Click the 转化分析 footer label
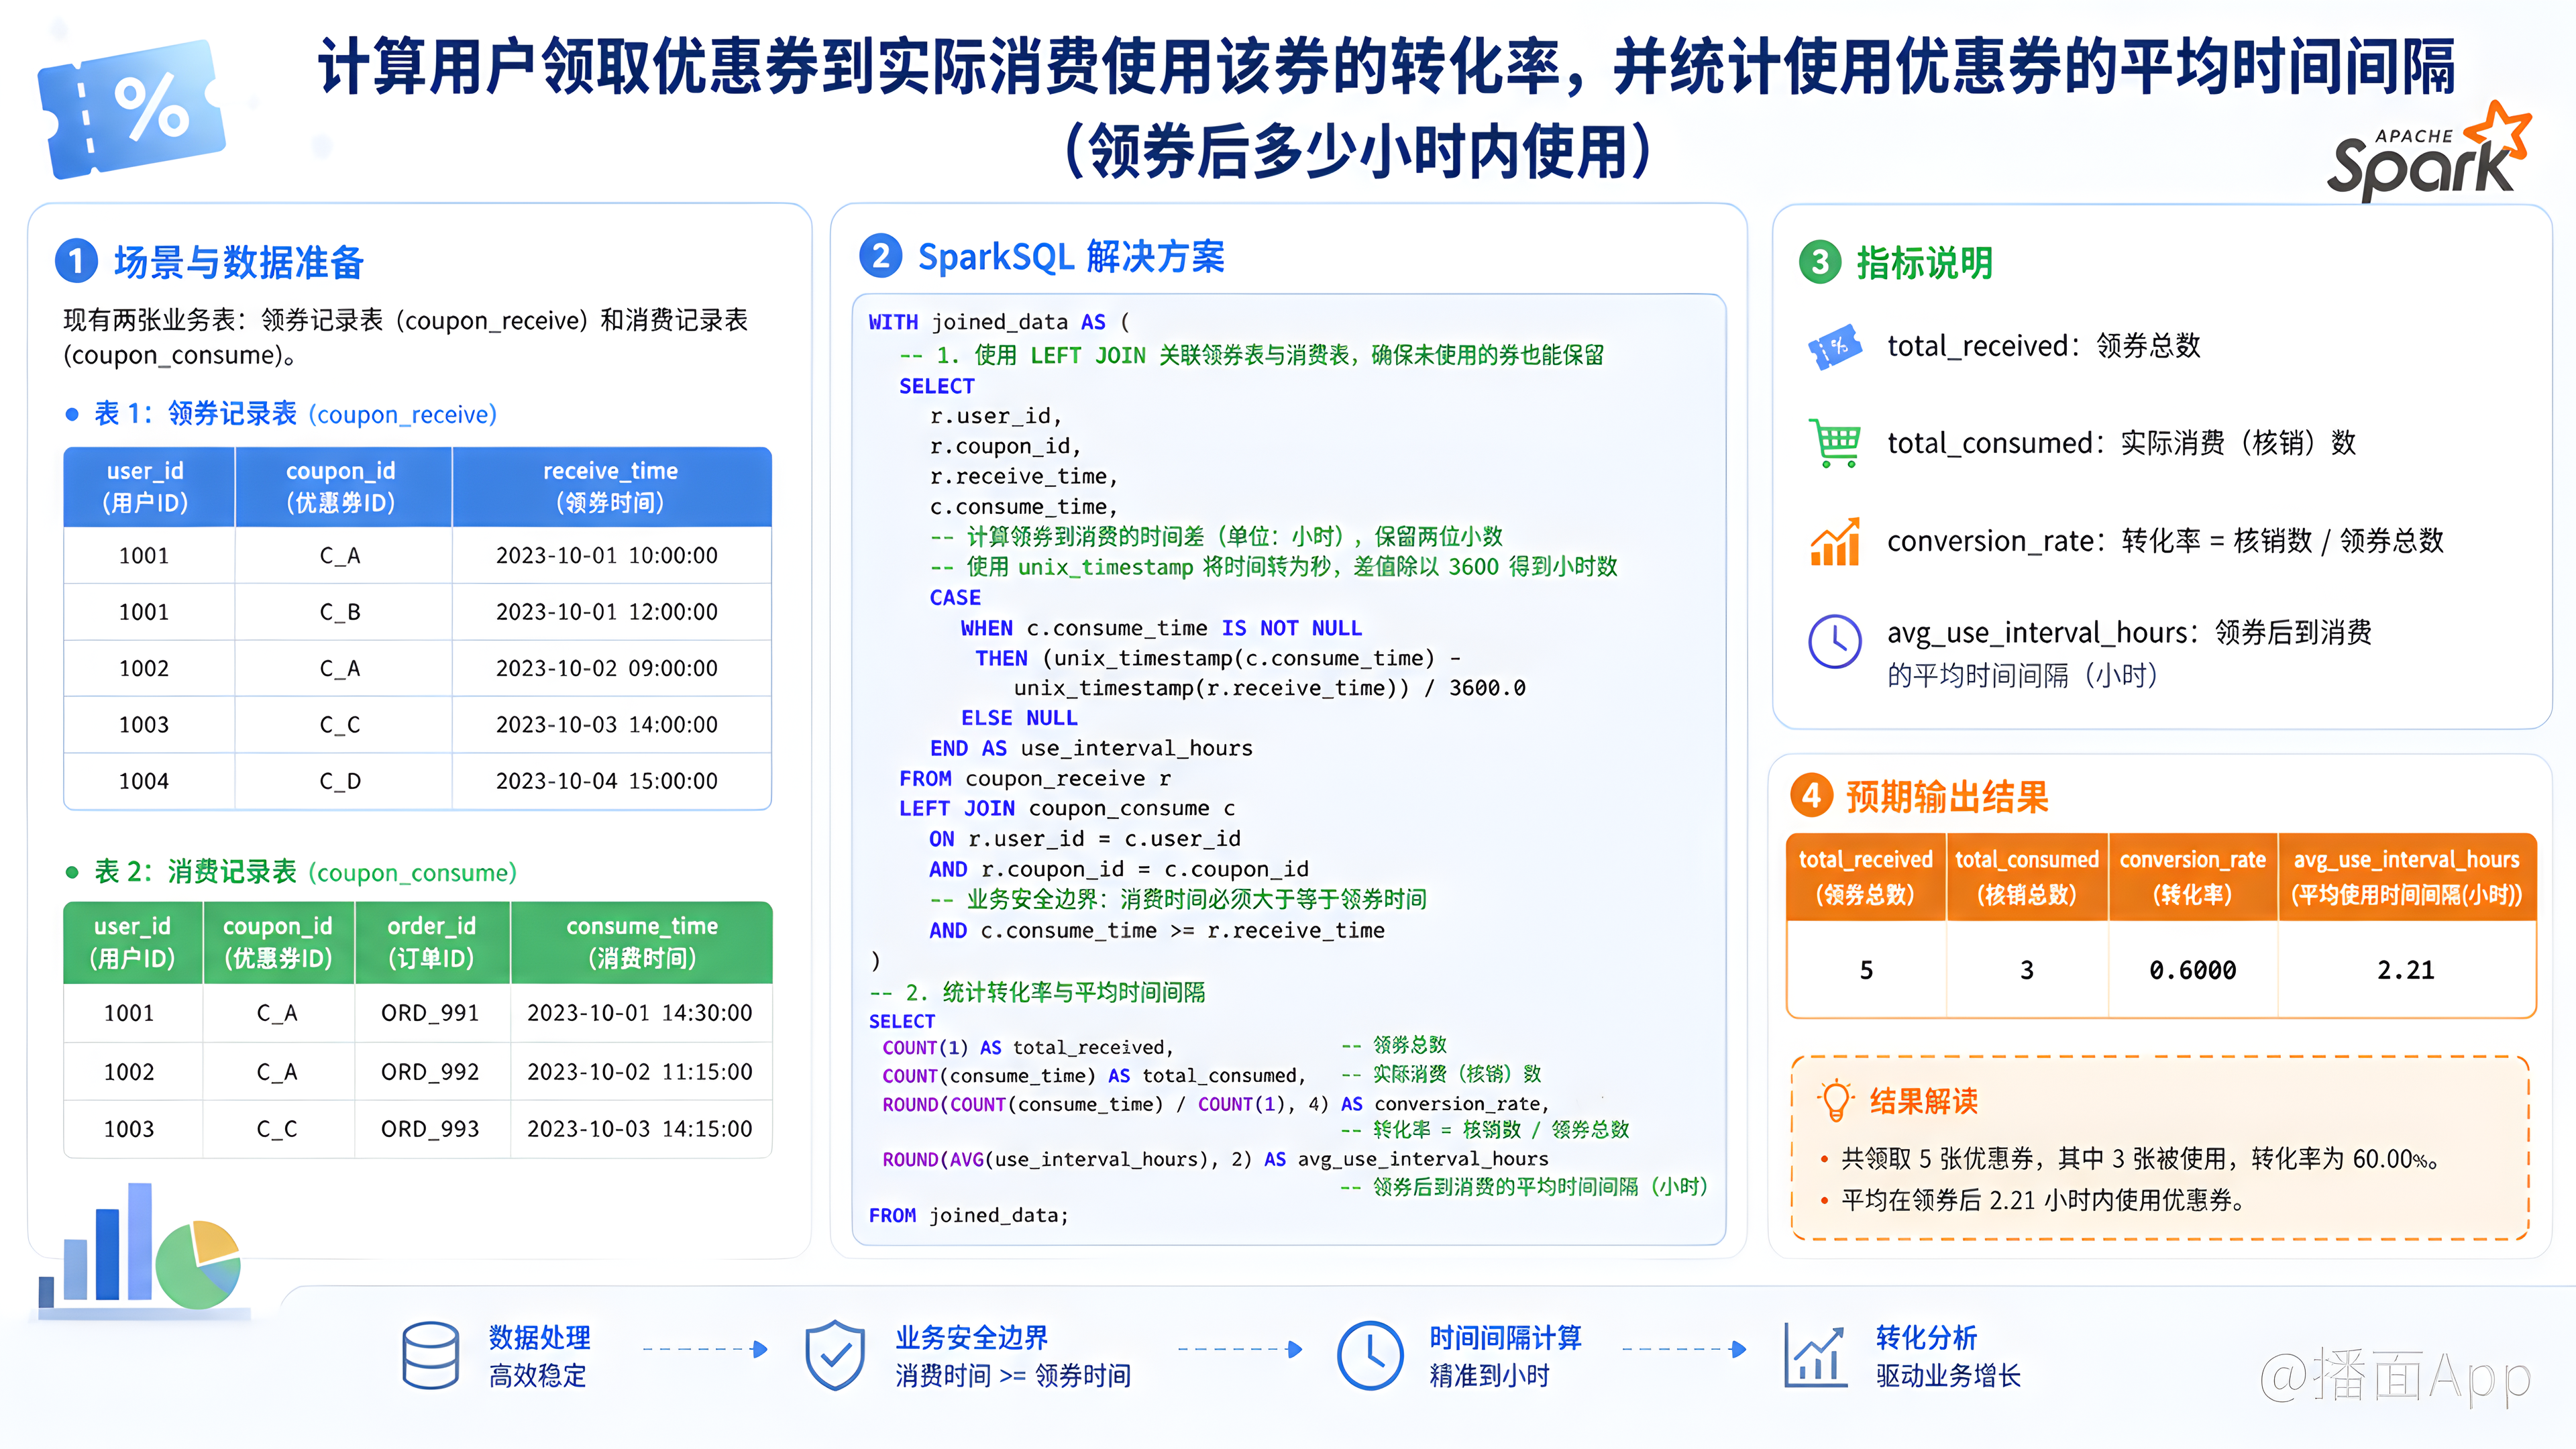The image size is (2576, 1449). coord(1926,1337)
